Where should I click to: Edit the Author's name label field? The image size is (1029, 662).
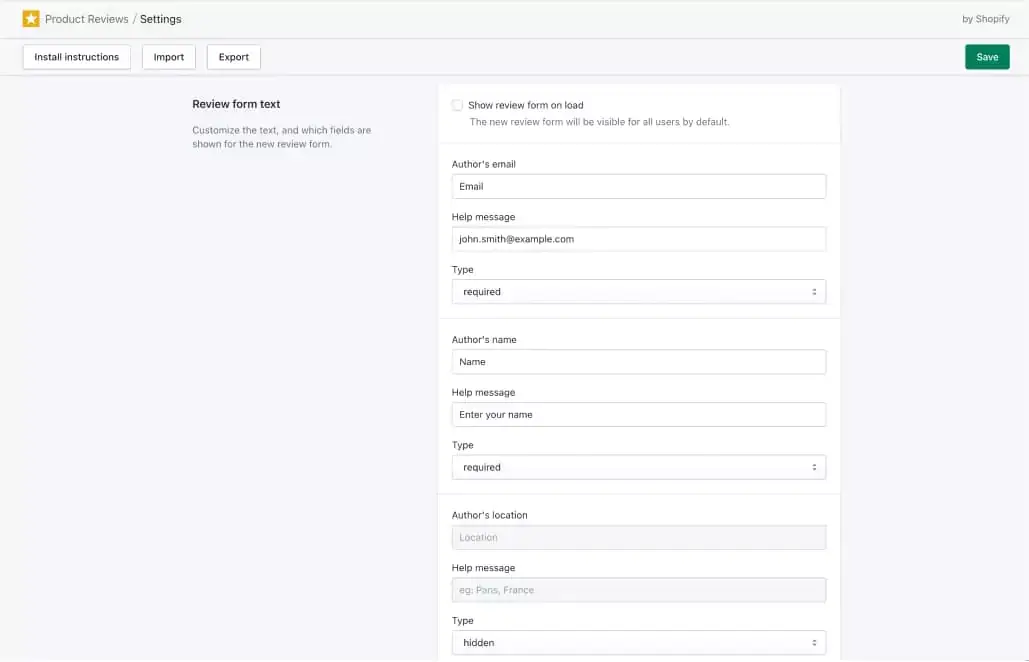tap(639, 362)
